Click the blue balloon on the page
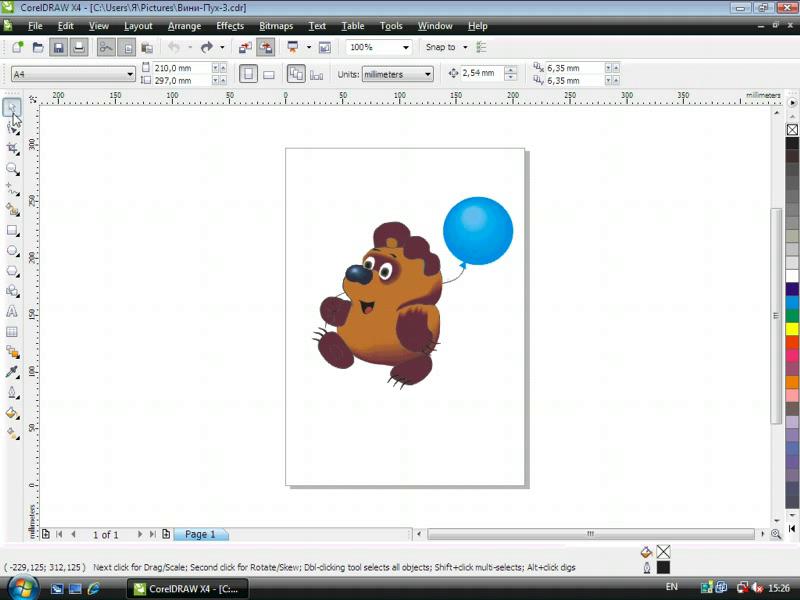 pos(478,231)
